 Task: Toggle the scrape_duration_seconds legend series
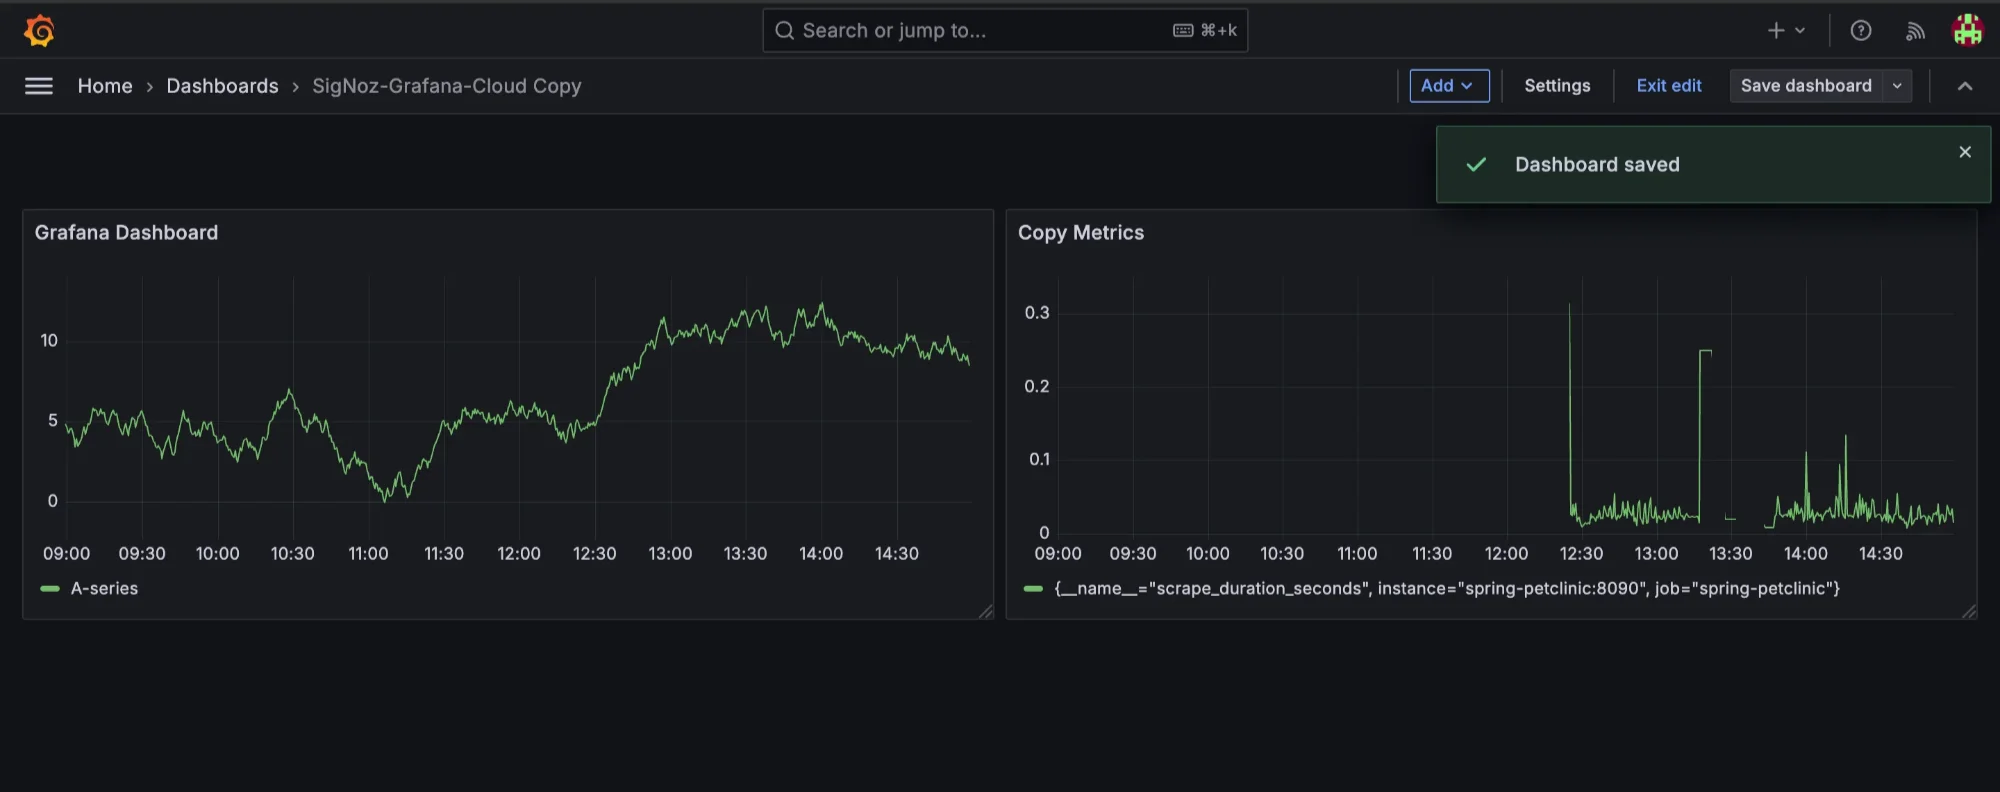(1447, 589)
